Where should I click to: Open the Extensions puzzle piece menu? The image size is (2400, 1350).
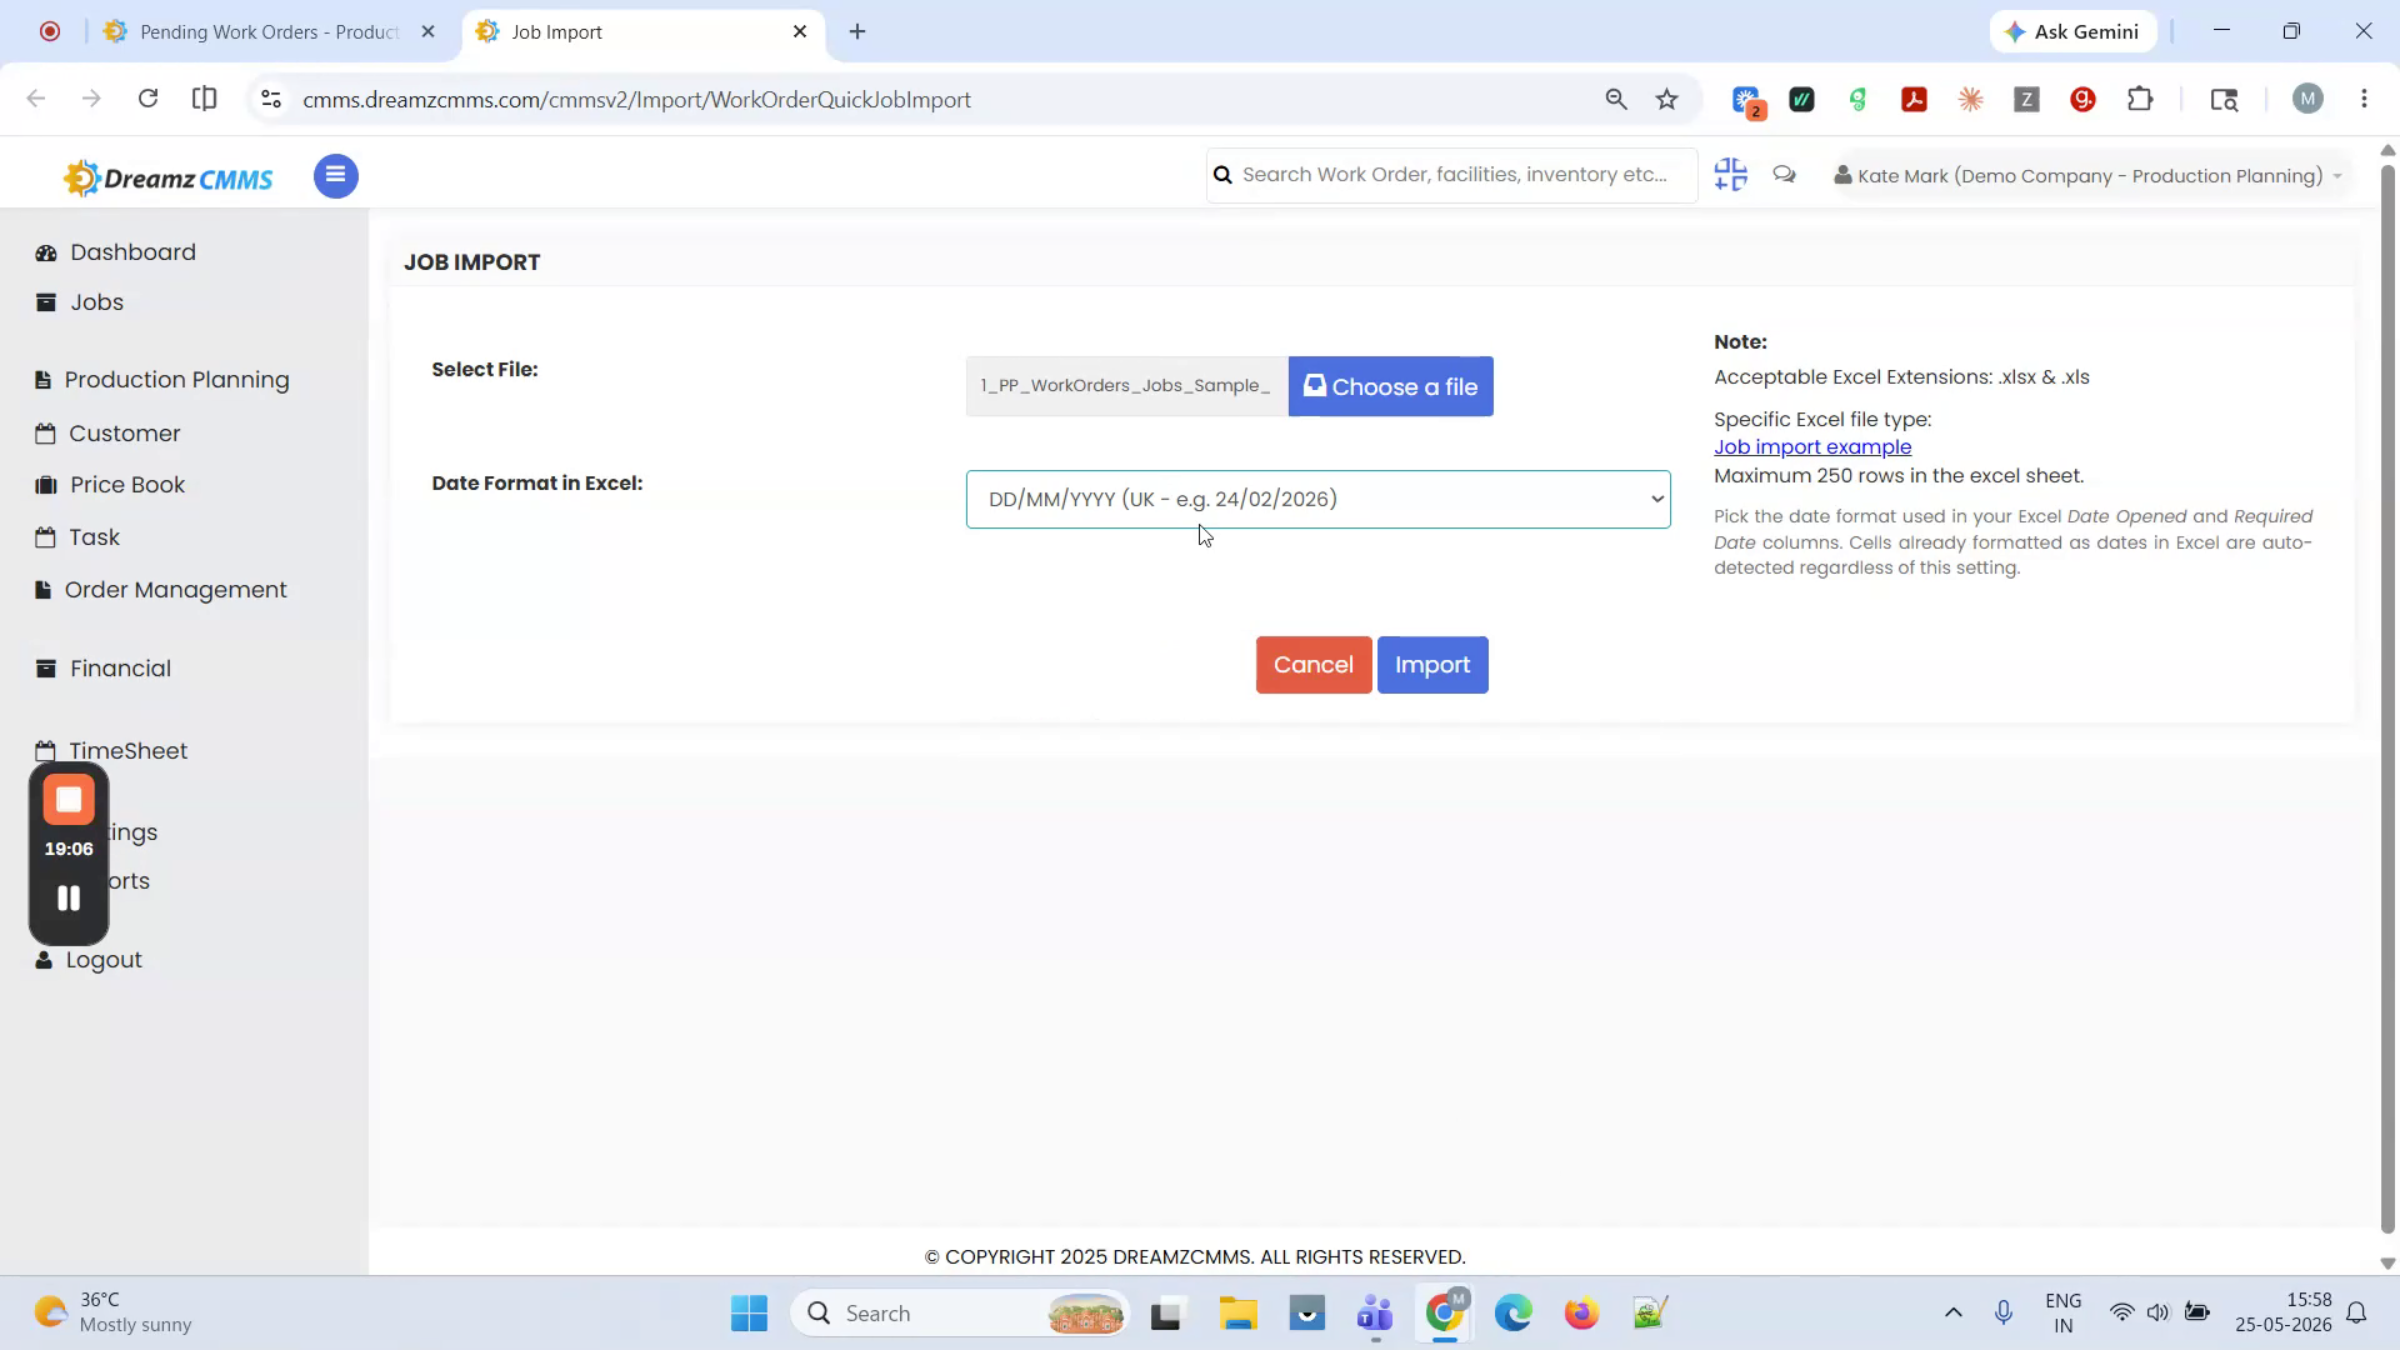tap(2140, 99)
